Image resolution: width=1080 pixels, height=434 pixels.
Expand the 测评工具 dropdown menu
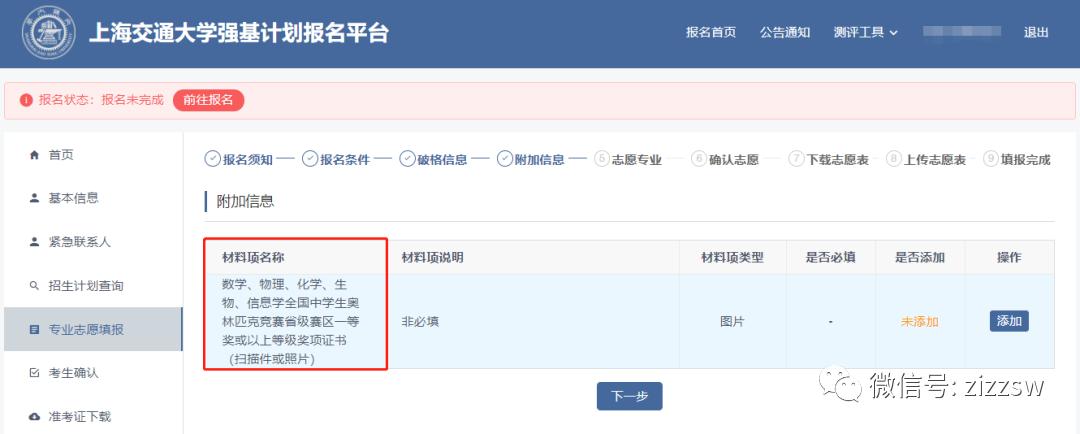coord(865,32)
